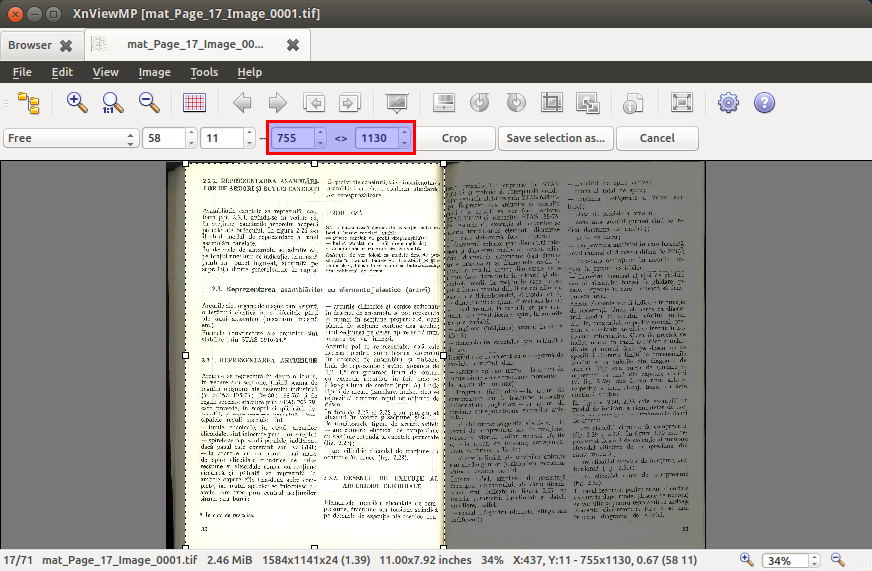Click the width stepper arrows beside 755
The width and height of the screenshot is (872, 571).
pyautogui.click(x=320, y=138)
